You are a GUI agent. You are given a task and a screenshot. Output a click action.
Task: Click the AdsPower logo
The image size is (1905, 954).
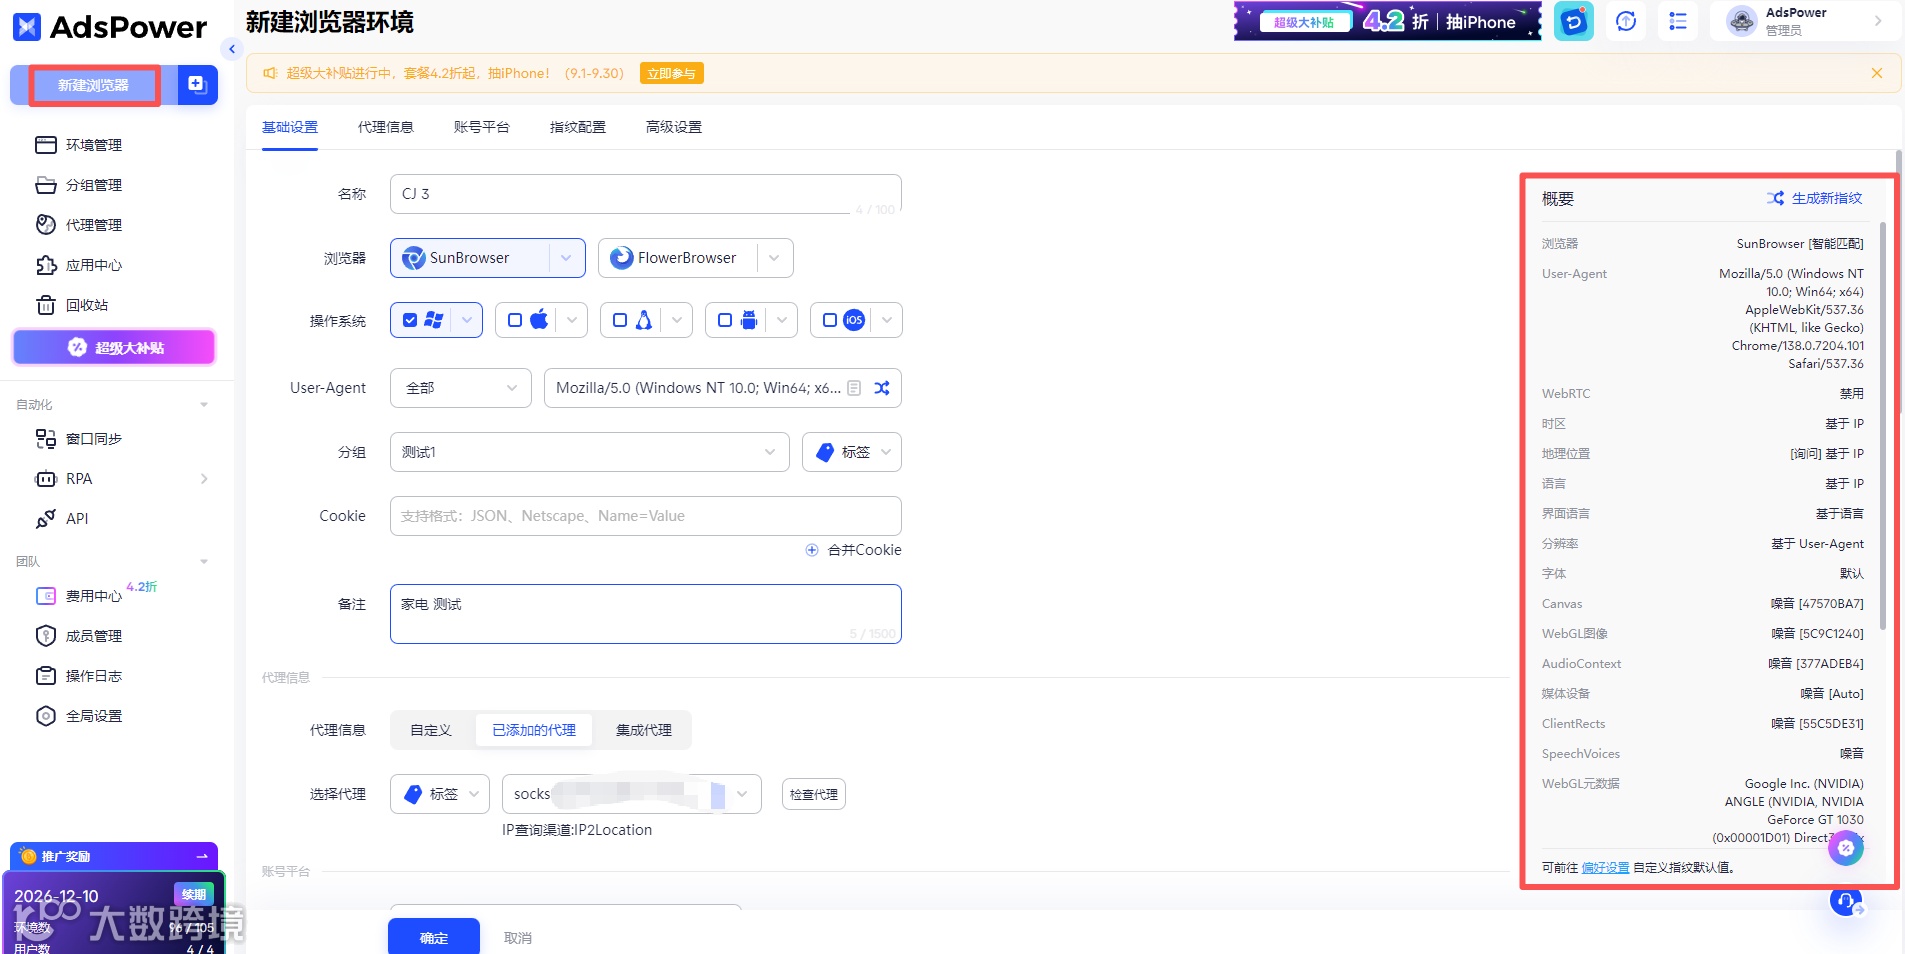point(110,27)
